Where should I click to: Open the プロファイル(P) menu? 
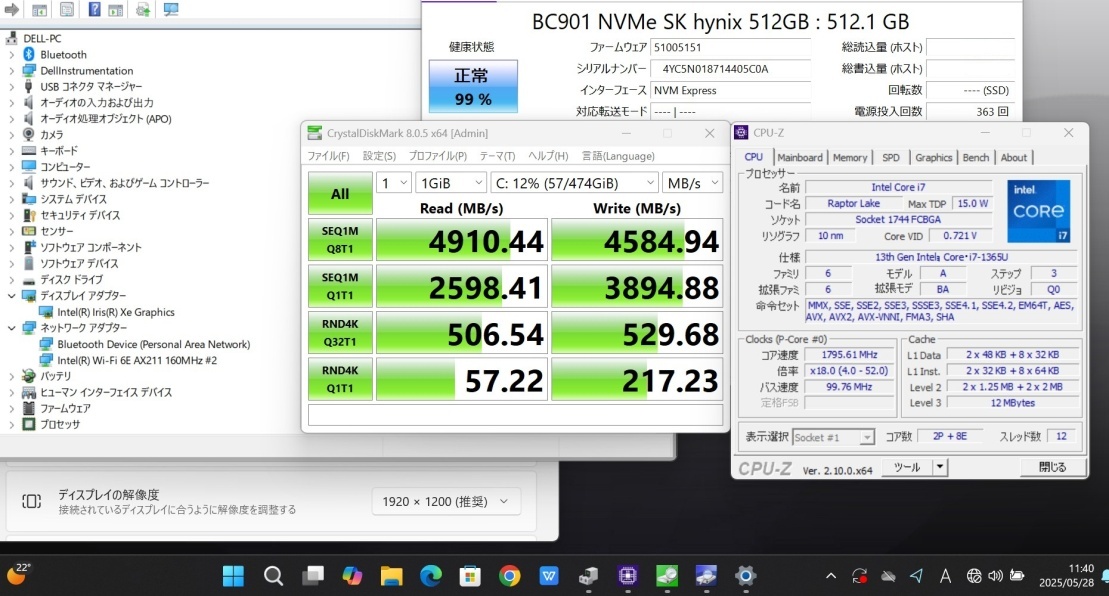438,156
